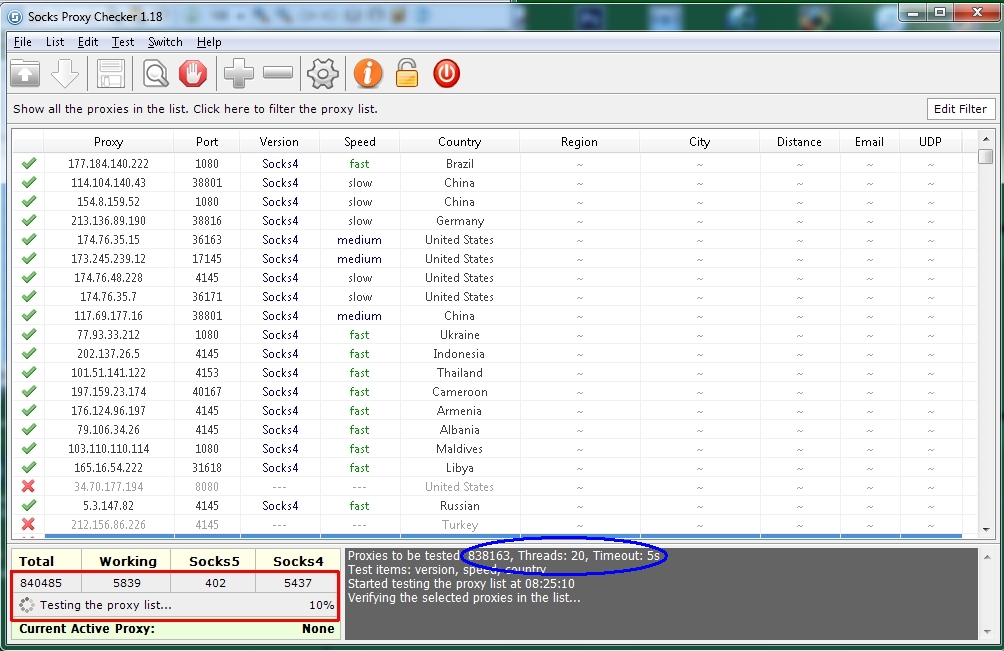1004x651 pixels.
Task: Click the padlock toolbar icon
Action: [x=405, y=72]
